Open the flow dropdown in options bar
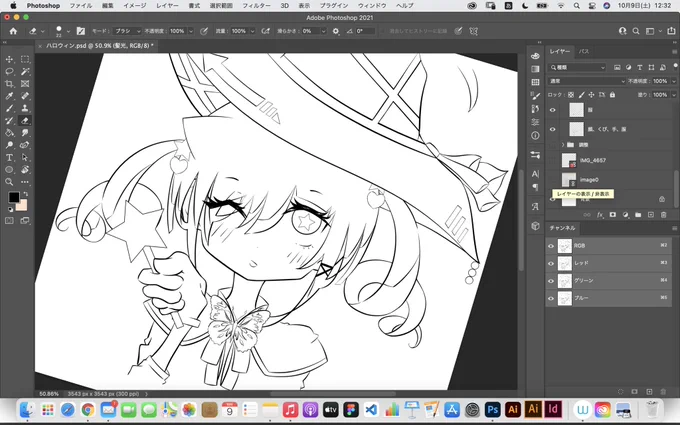Viewport: 680px width, 425px height. pos(252,31)
